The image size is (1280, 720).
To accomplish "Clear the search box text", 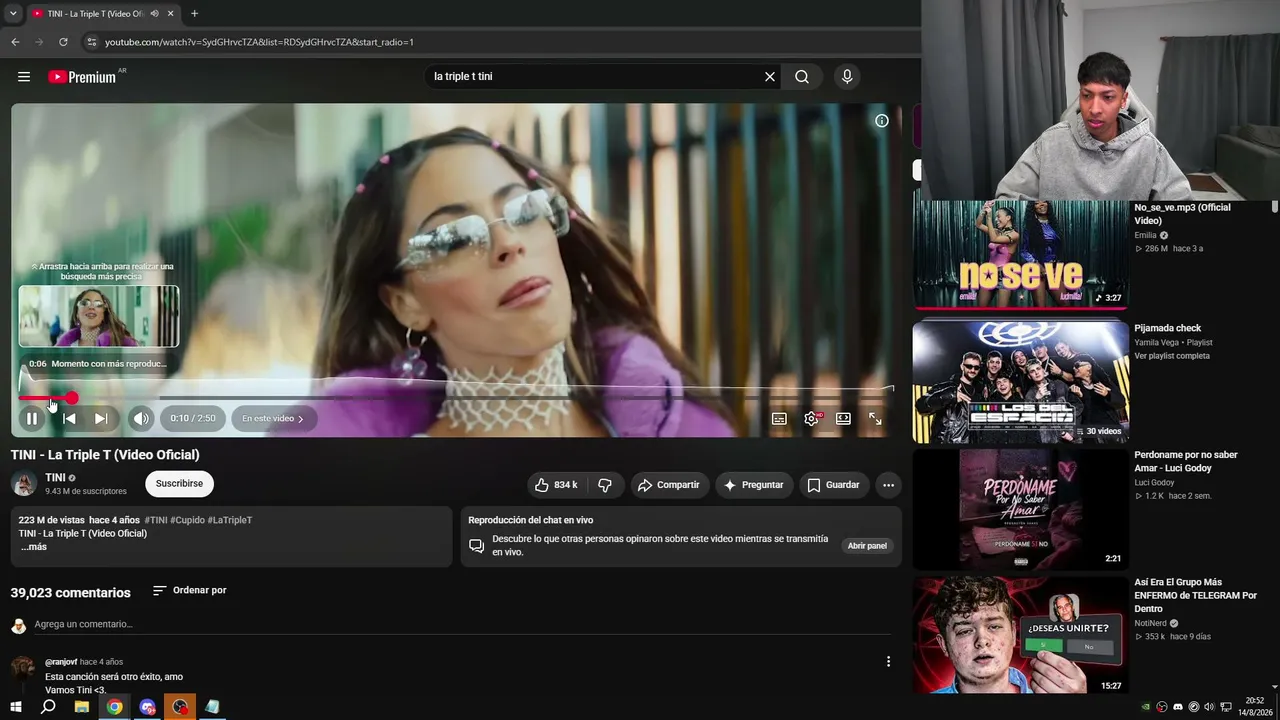I will point(770,77).
